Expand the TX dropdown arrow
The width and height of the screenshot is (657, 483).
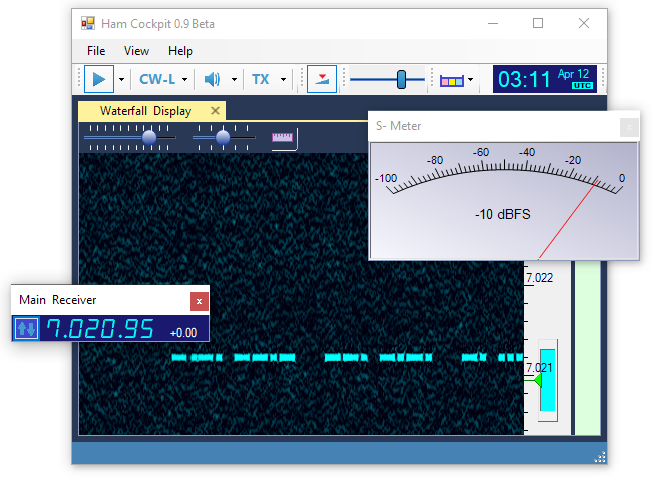click(284, 79)
